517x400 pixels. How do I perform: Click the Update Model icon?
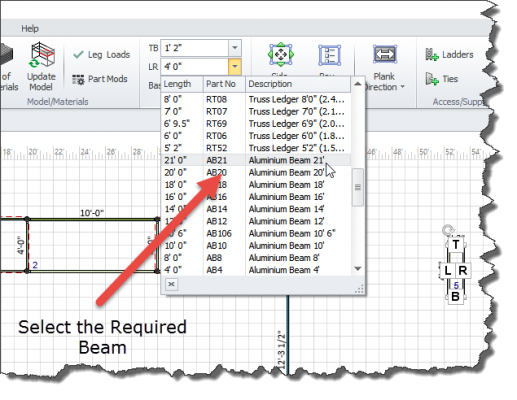point(42,55)
